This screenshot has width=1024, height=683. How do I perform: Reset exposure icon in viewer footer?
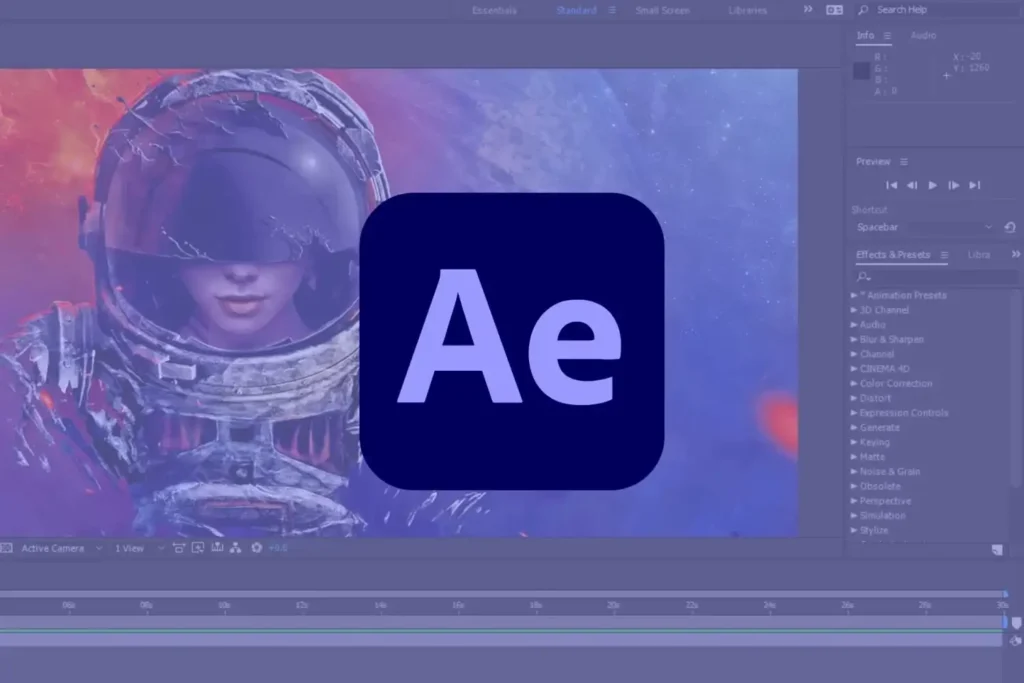[x=257, y=548]
